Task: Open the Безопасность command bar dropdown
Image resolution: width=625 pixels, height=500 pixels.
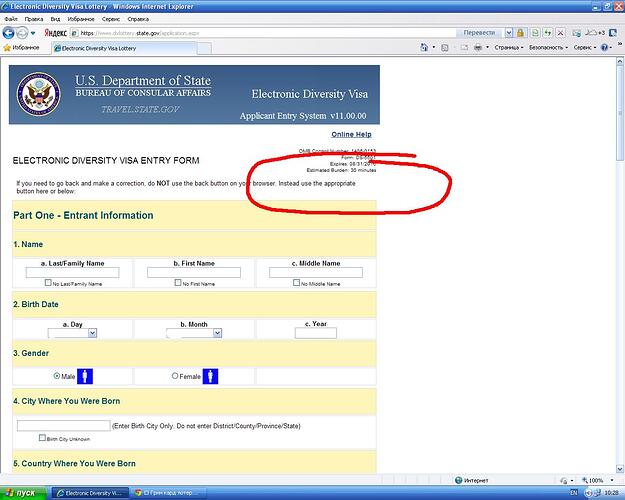Action: [548, 47]
